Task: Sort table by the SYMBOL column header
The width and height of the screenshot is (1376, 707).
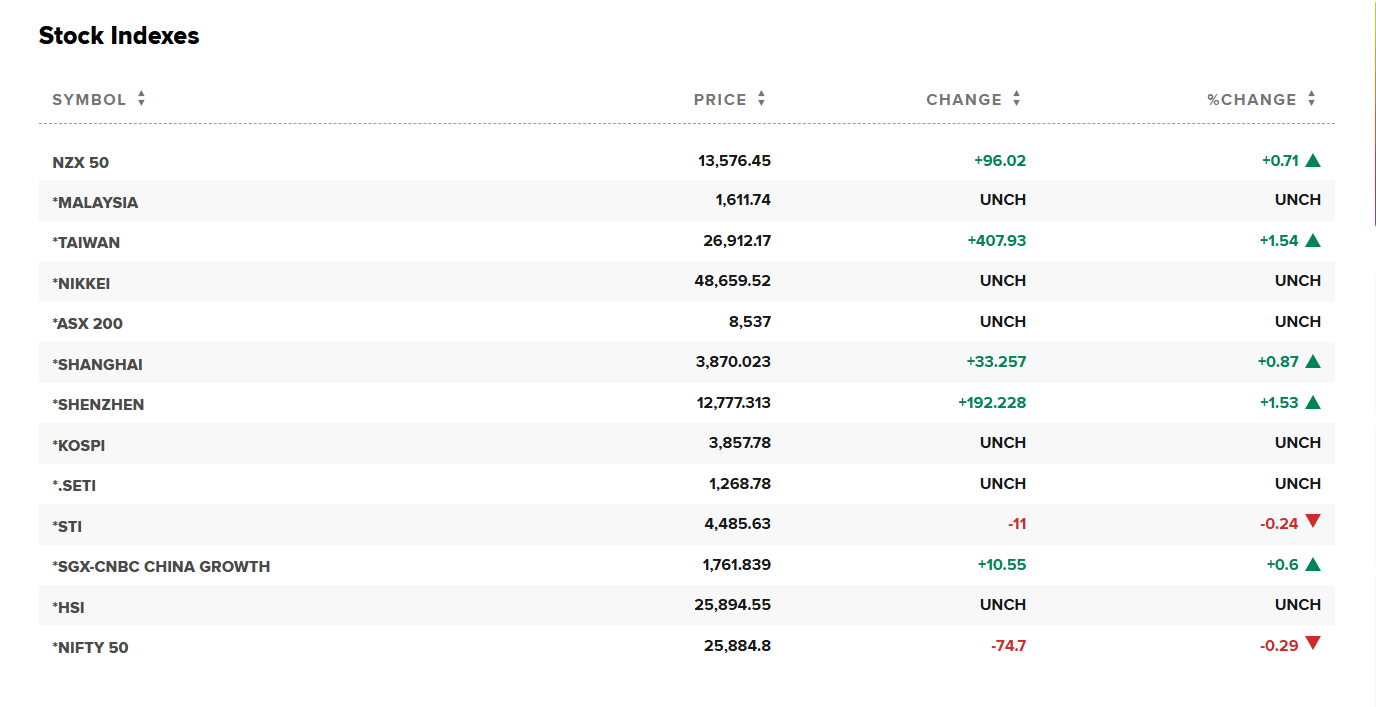Action: point(89,100)
